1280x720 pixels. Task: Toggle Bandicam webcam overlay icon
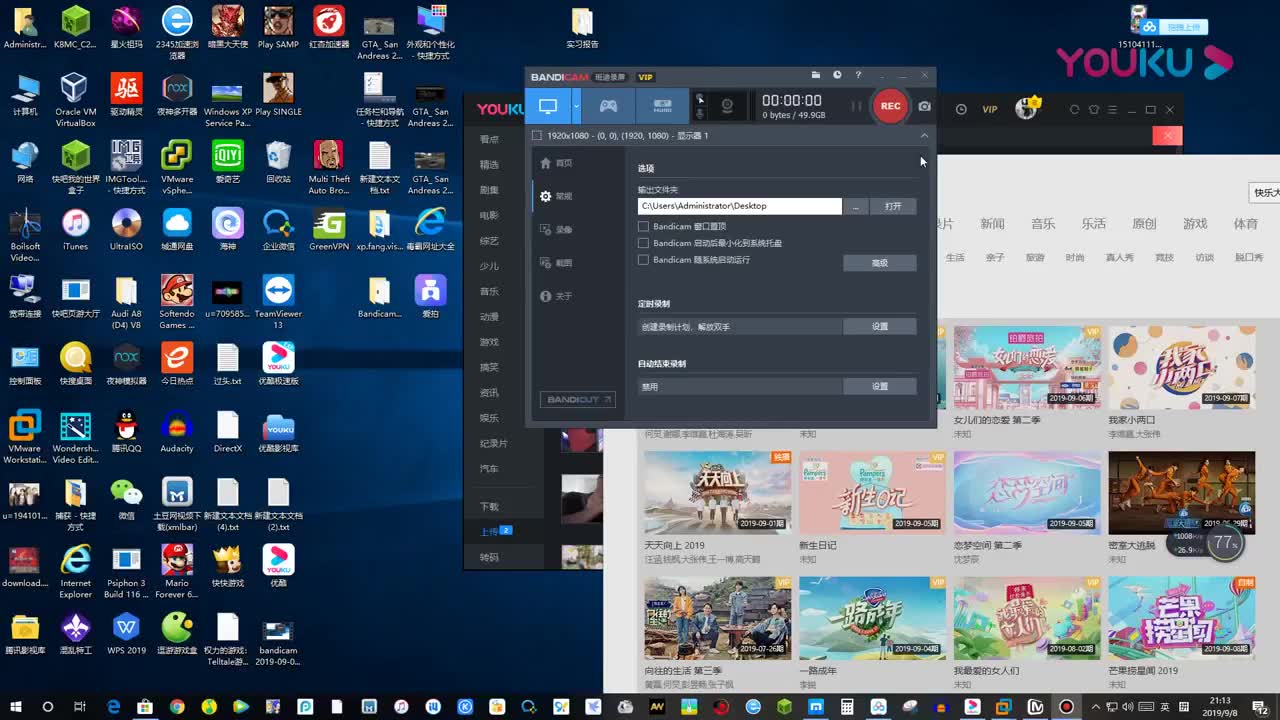pyautogui.click(x=728, y=106)
